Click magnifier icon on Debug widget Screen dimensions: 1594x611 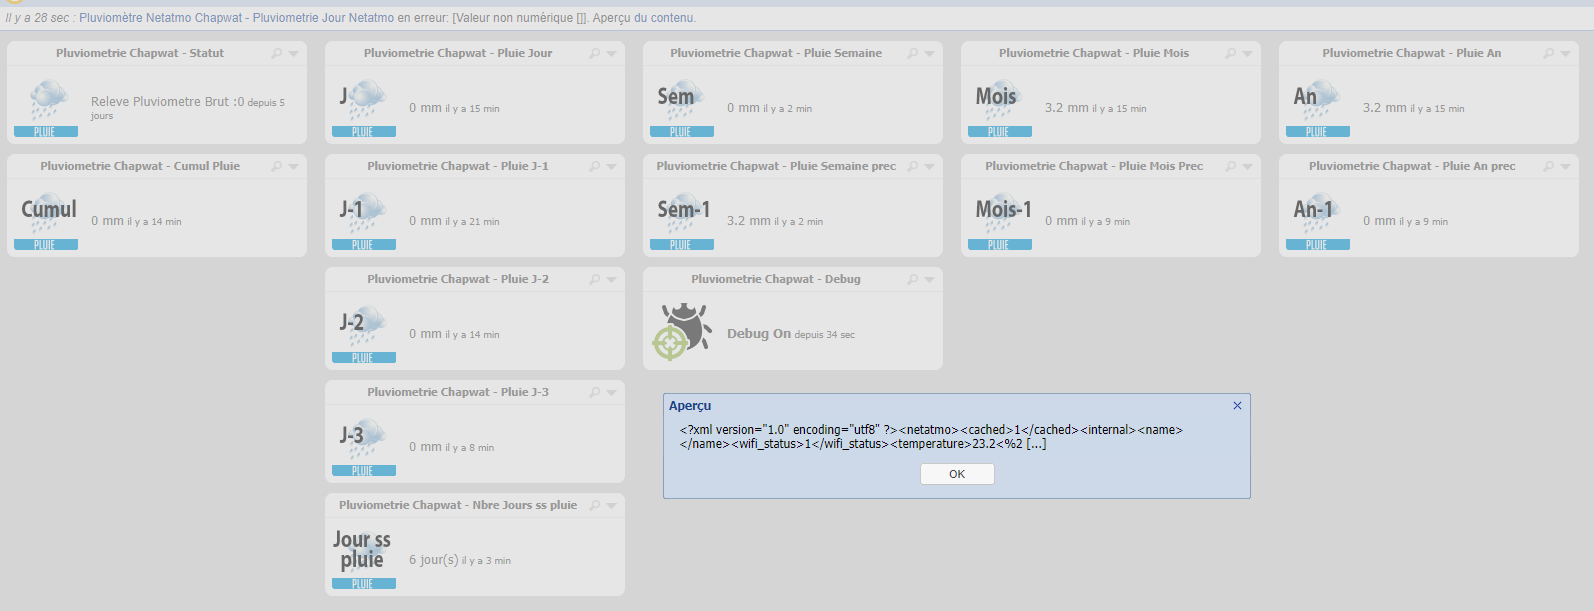(913, 280)
